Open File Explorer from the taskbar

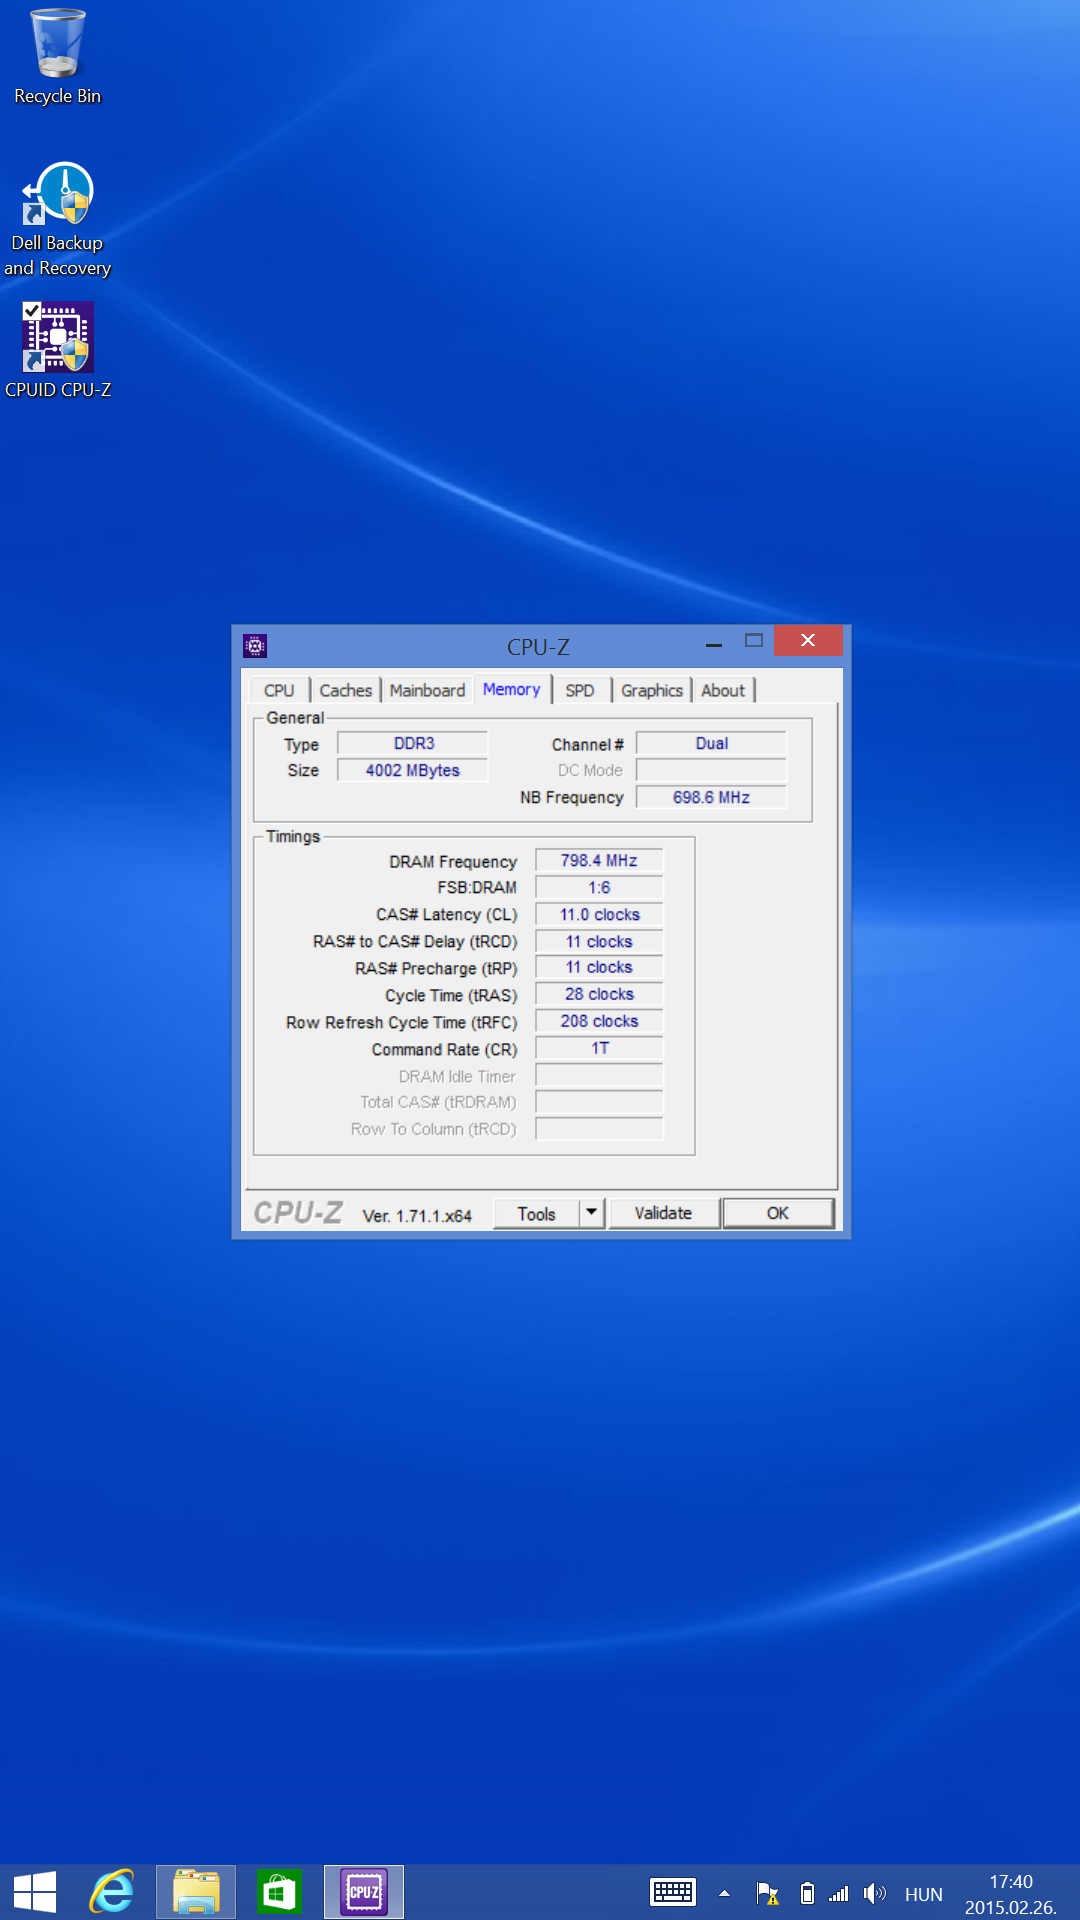point(196,1892)
